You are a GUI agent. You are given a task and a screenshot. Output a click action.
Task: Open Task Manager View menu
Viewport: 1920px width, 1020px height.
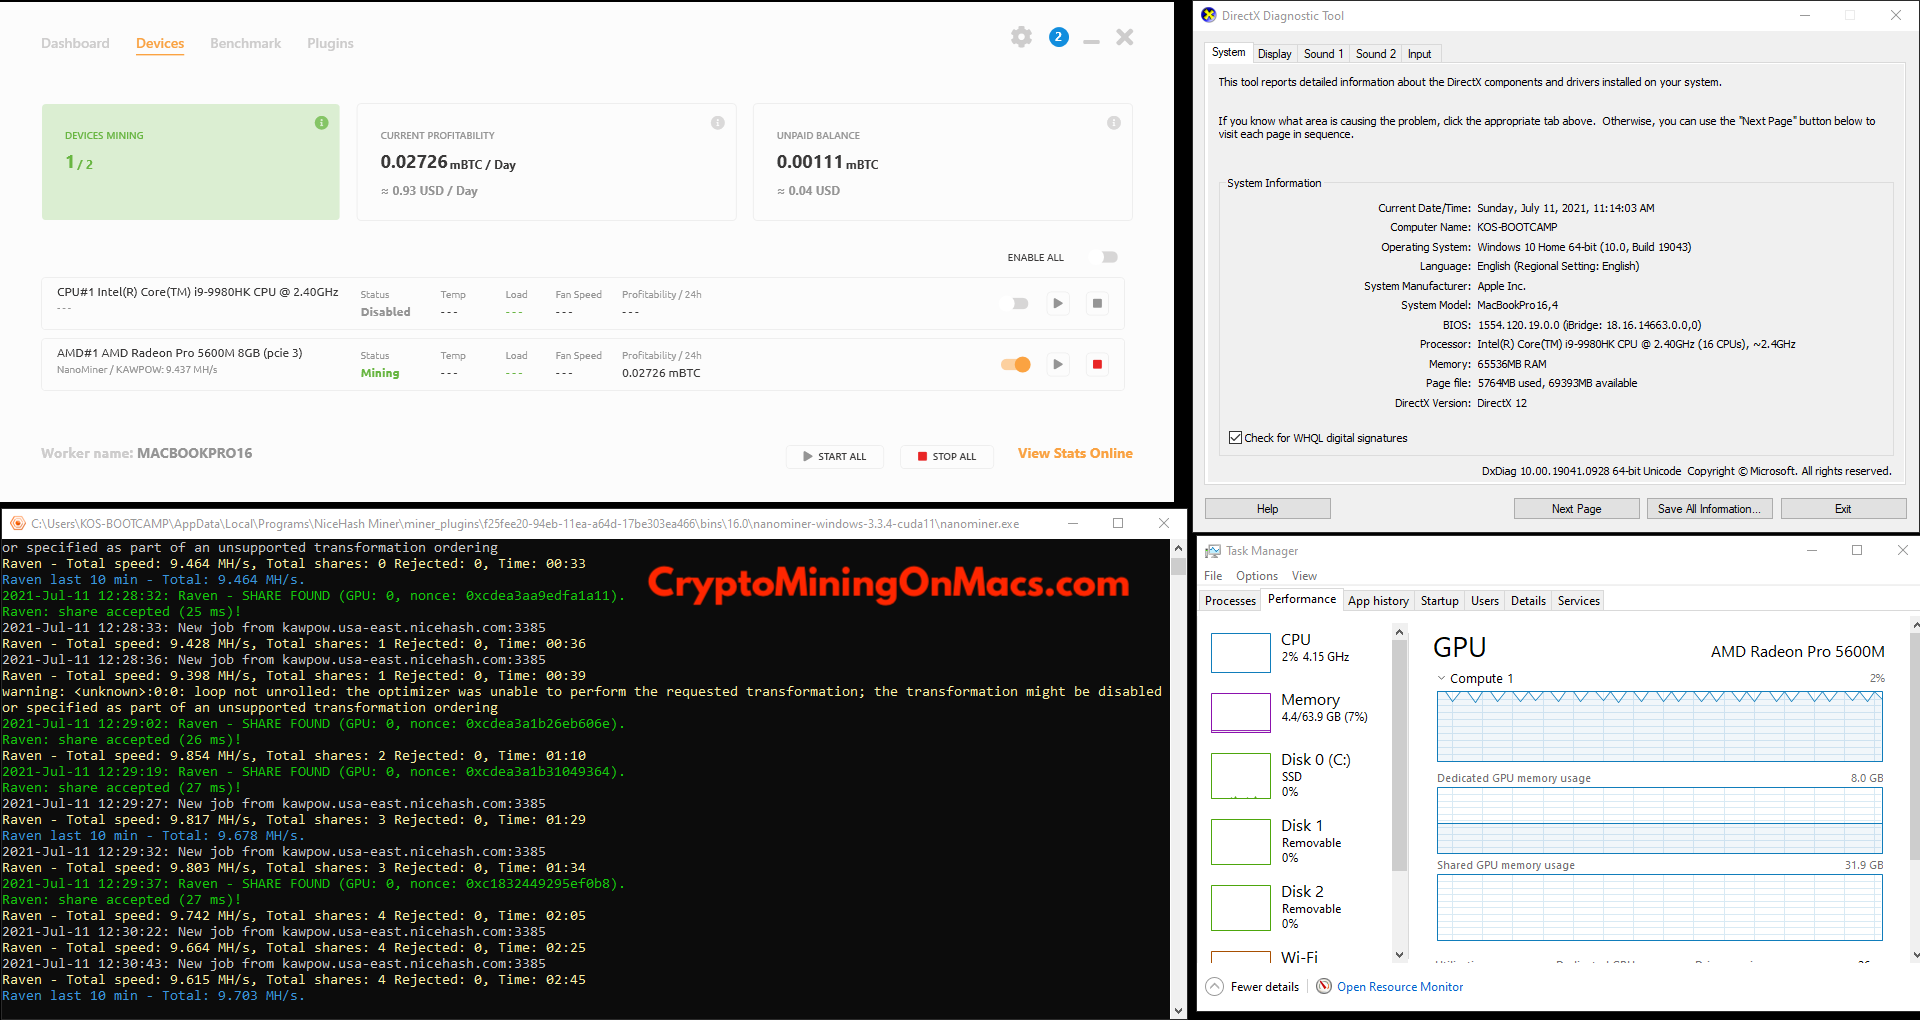[1304, 576]
